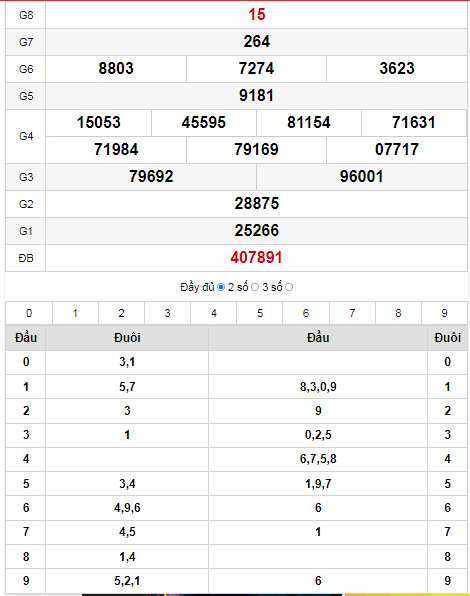Filter by digit 0 in number row
Viewport: 470px width, 596px height.
click(29, 313)
